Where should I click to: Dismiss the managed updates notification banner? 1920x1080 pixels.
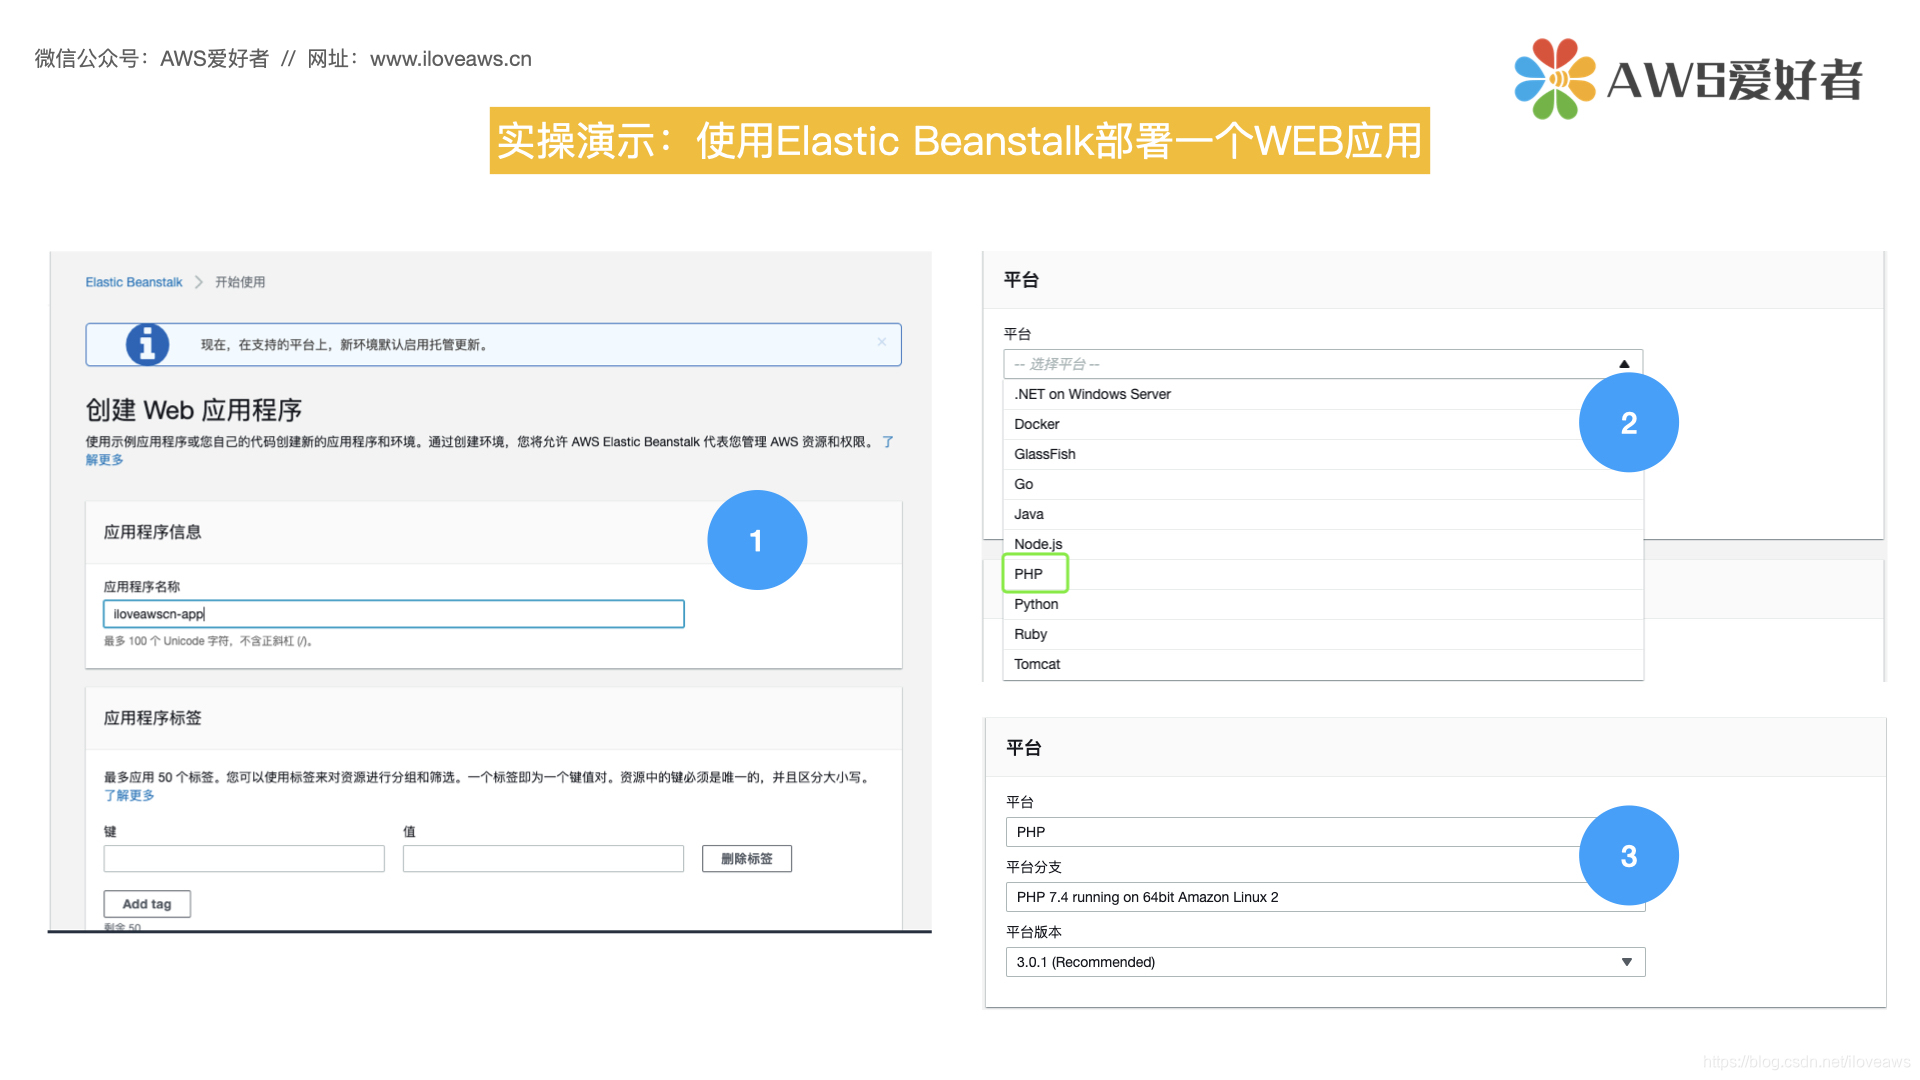(x=881, y=342)
